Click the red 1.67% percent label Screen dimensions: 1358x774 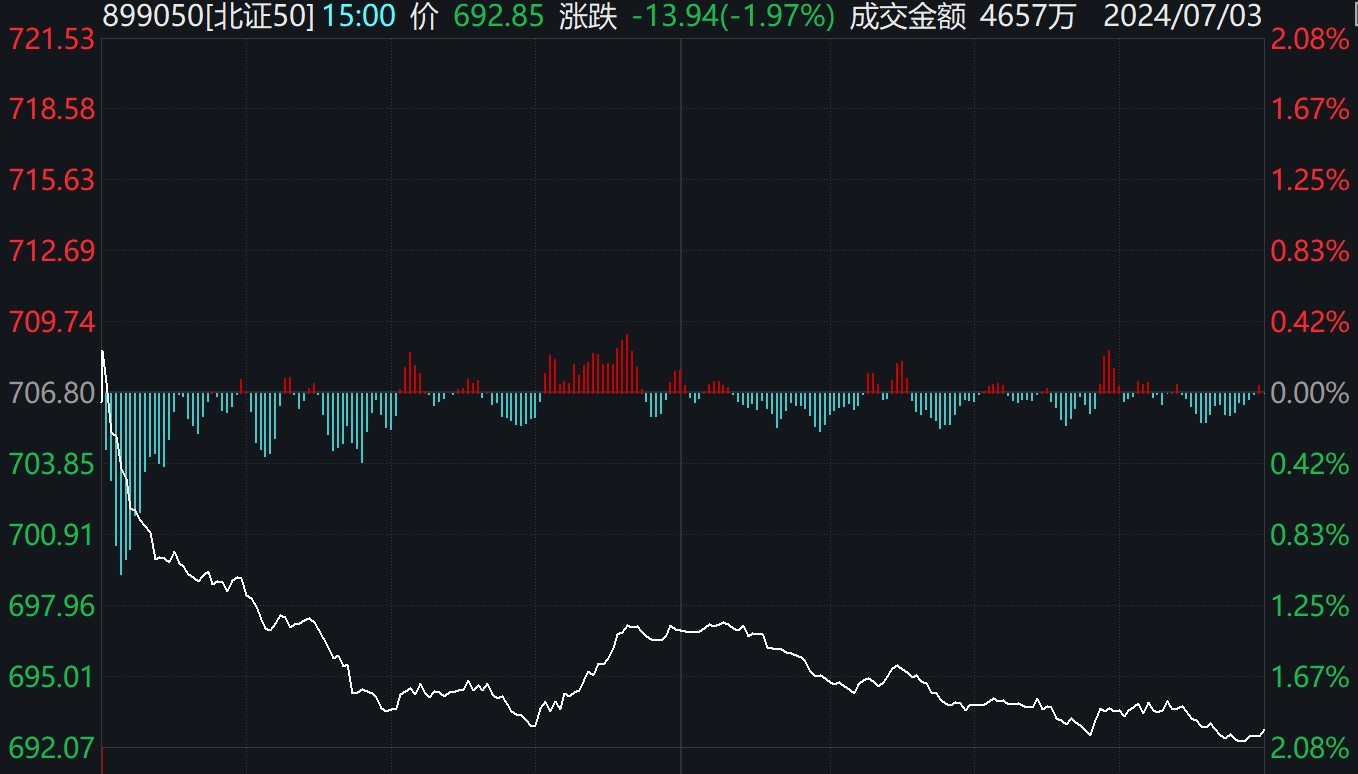coord(1310,108)
